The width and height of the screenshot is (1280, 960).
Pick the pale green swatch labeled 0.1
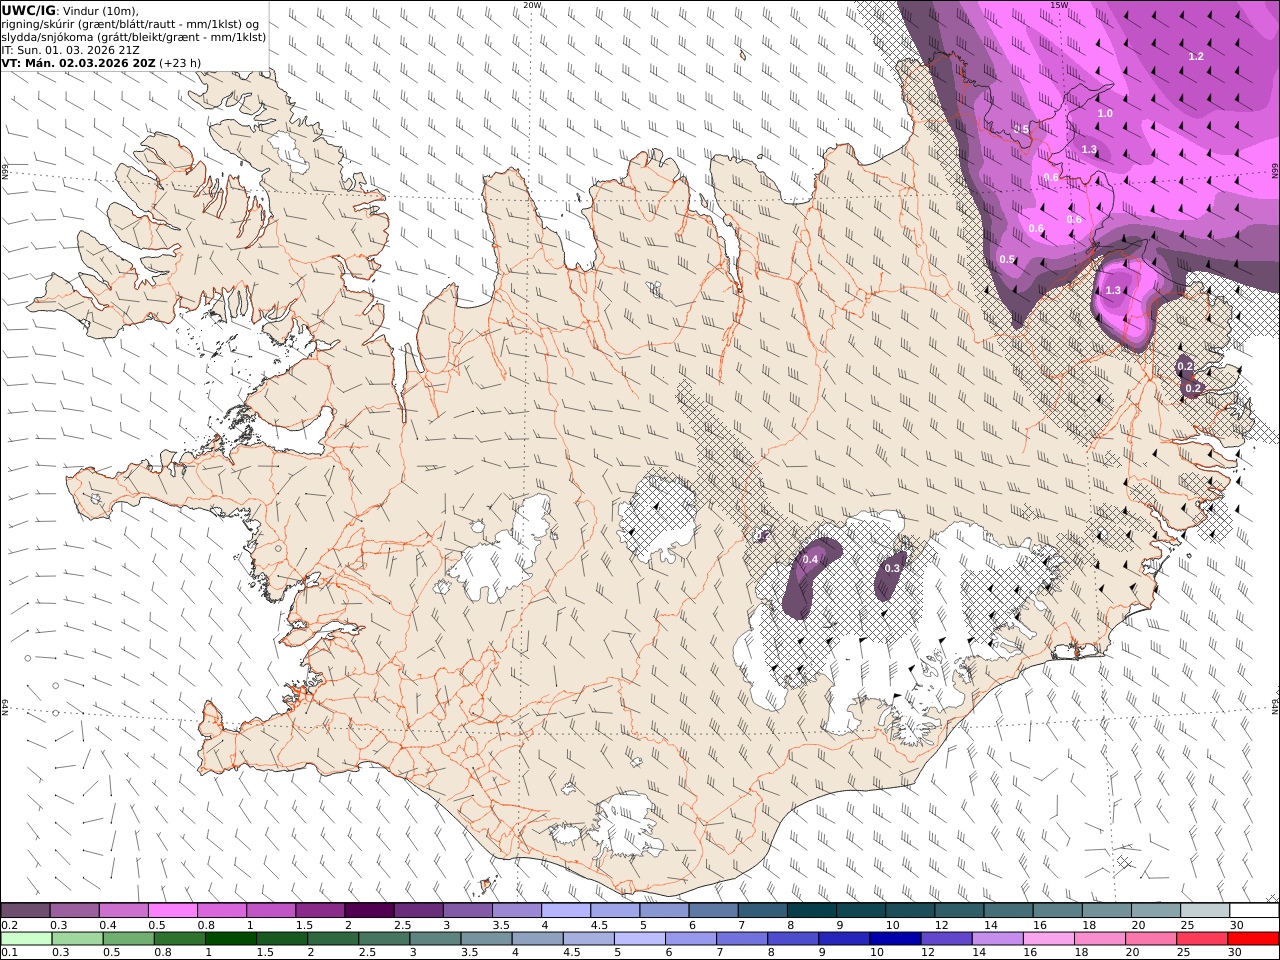pyautogui.click(x=26, y=939)
